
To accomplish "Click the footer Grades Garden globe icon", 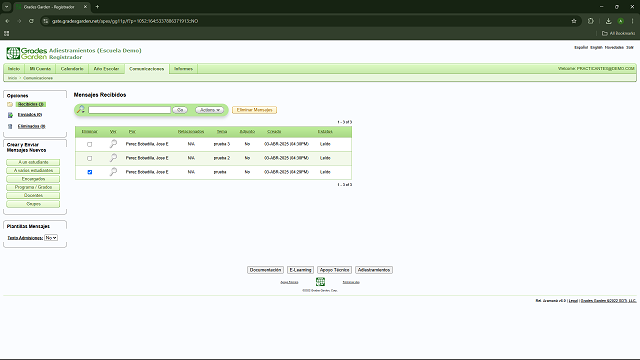I will [x=320, y=282].
